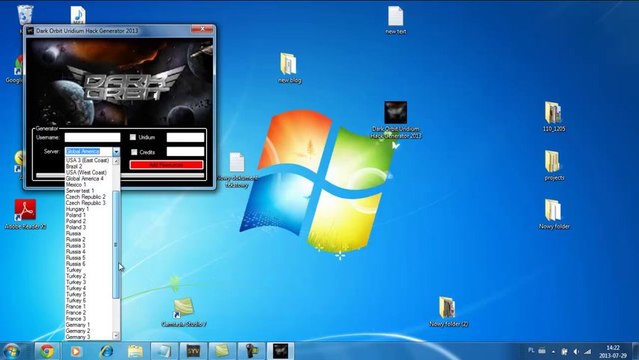Choose 'Turkey 2' from server list
This screenshot has height=360, width=639.
coord(76,276)
